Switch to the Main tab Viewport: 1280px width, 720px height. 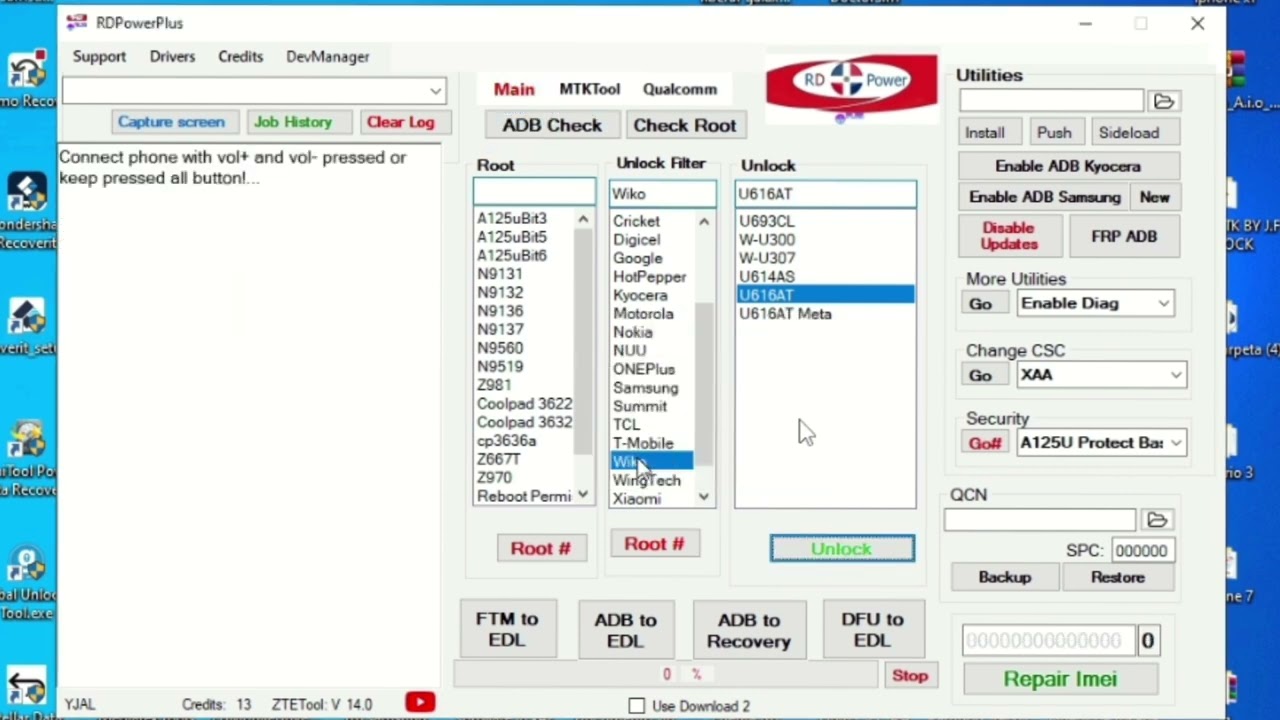514,89
